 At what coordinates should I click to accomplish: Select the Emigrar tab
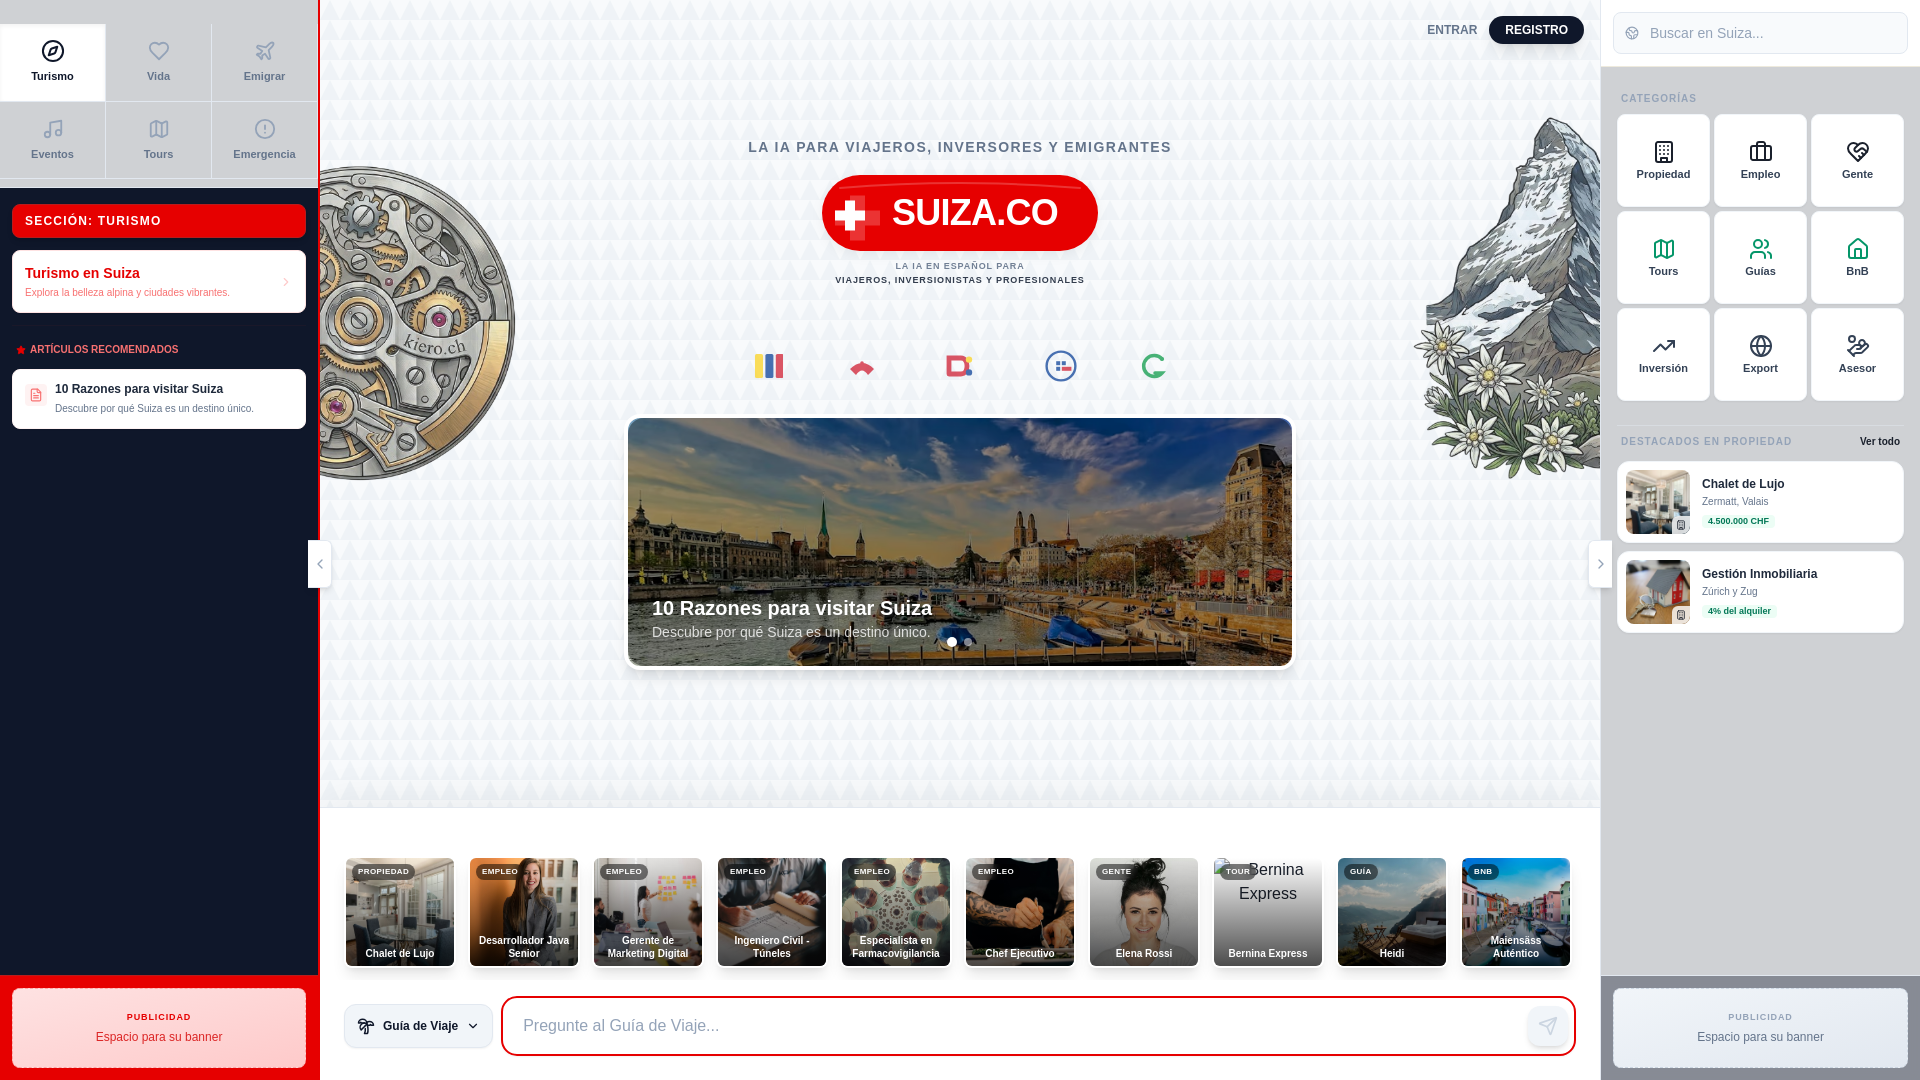point(265,62)
